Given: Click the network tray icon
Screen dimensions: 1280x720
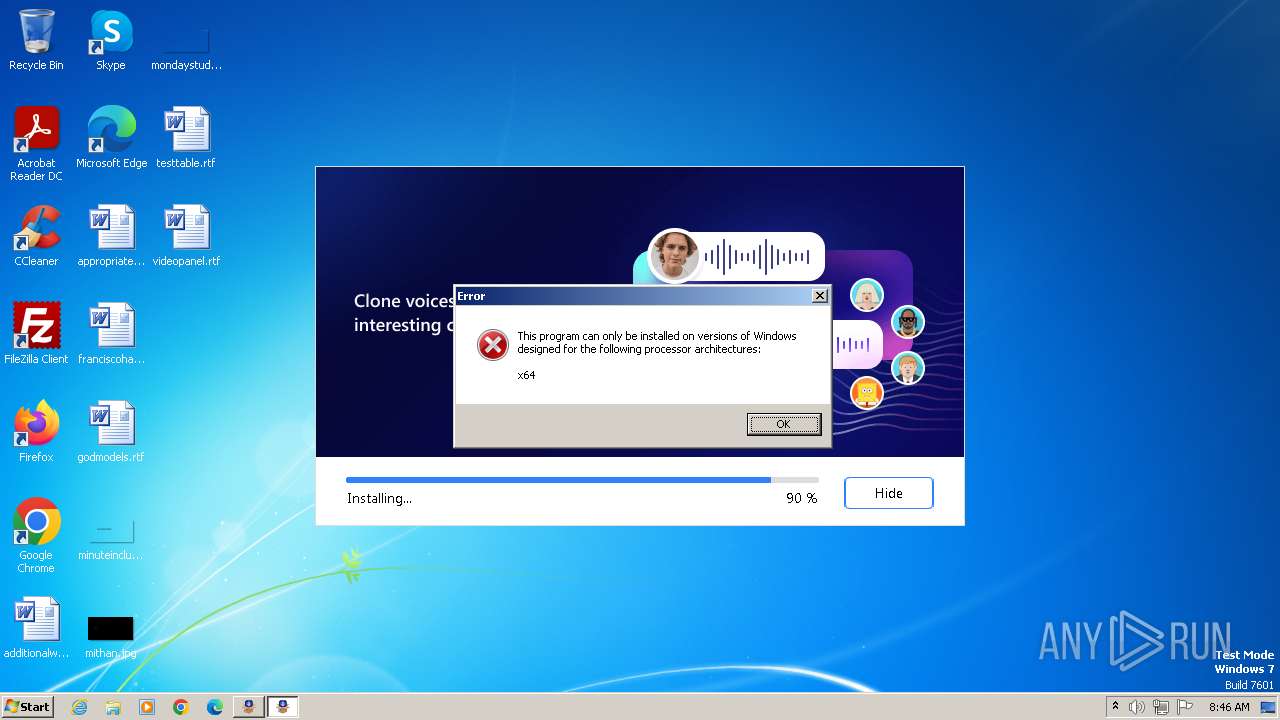Looking at the screenshot, I should point(1161,707).
